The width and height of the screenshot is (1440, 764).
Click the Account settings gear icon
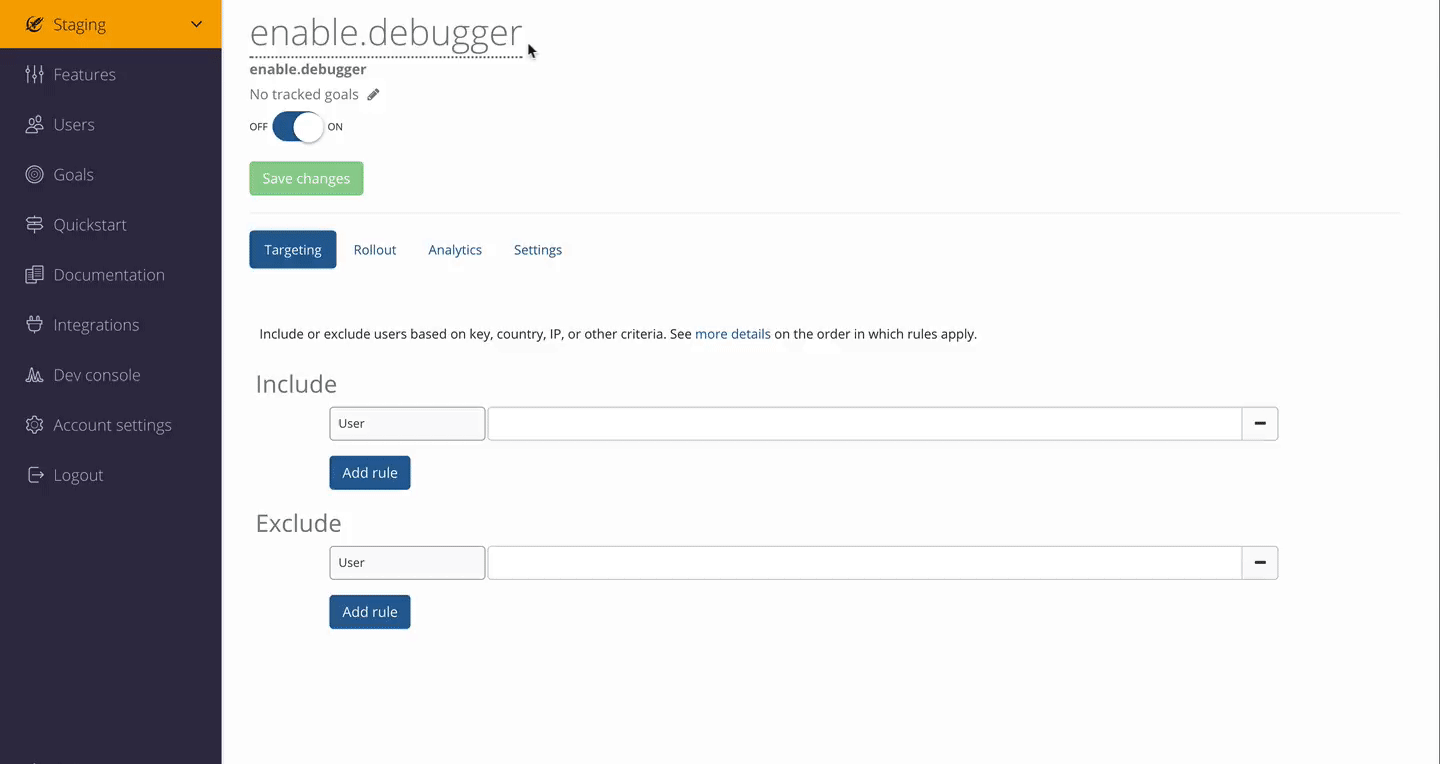click(x=35, y=425)
